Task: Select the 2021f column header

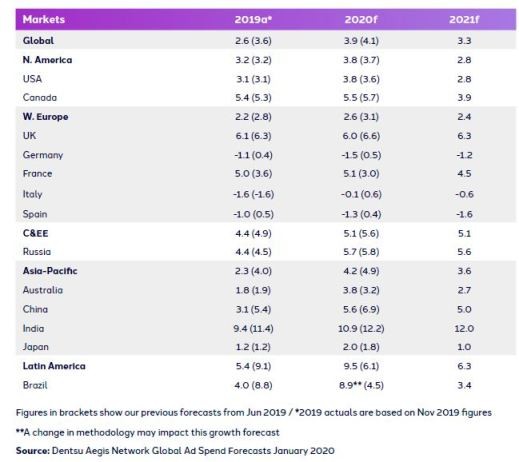Action: (x=464, y=20)
